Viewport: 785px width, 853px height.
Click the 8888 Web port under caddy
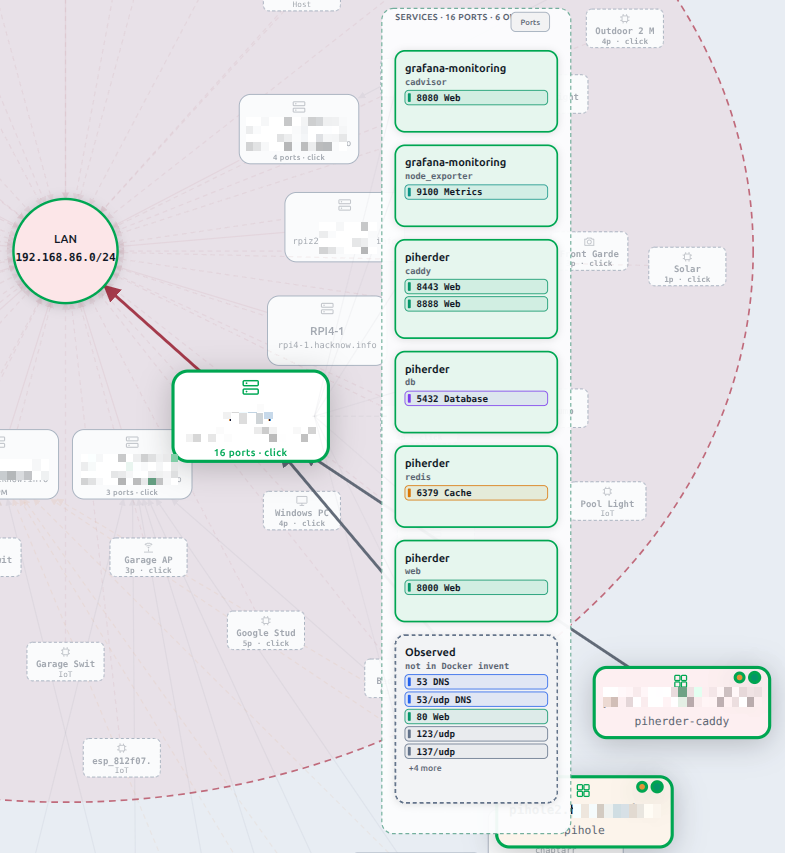click(476, 304)
